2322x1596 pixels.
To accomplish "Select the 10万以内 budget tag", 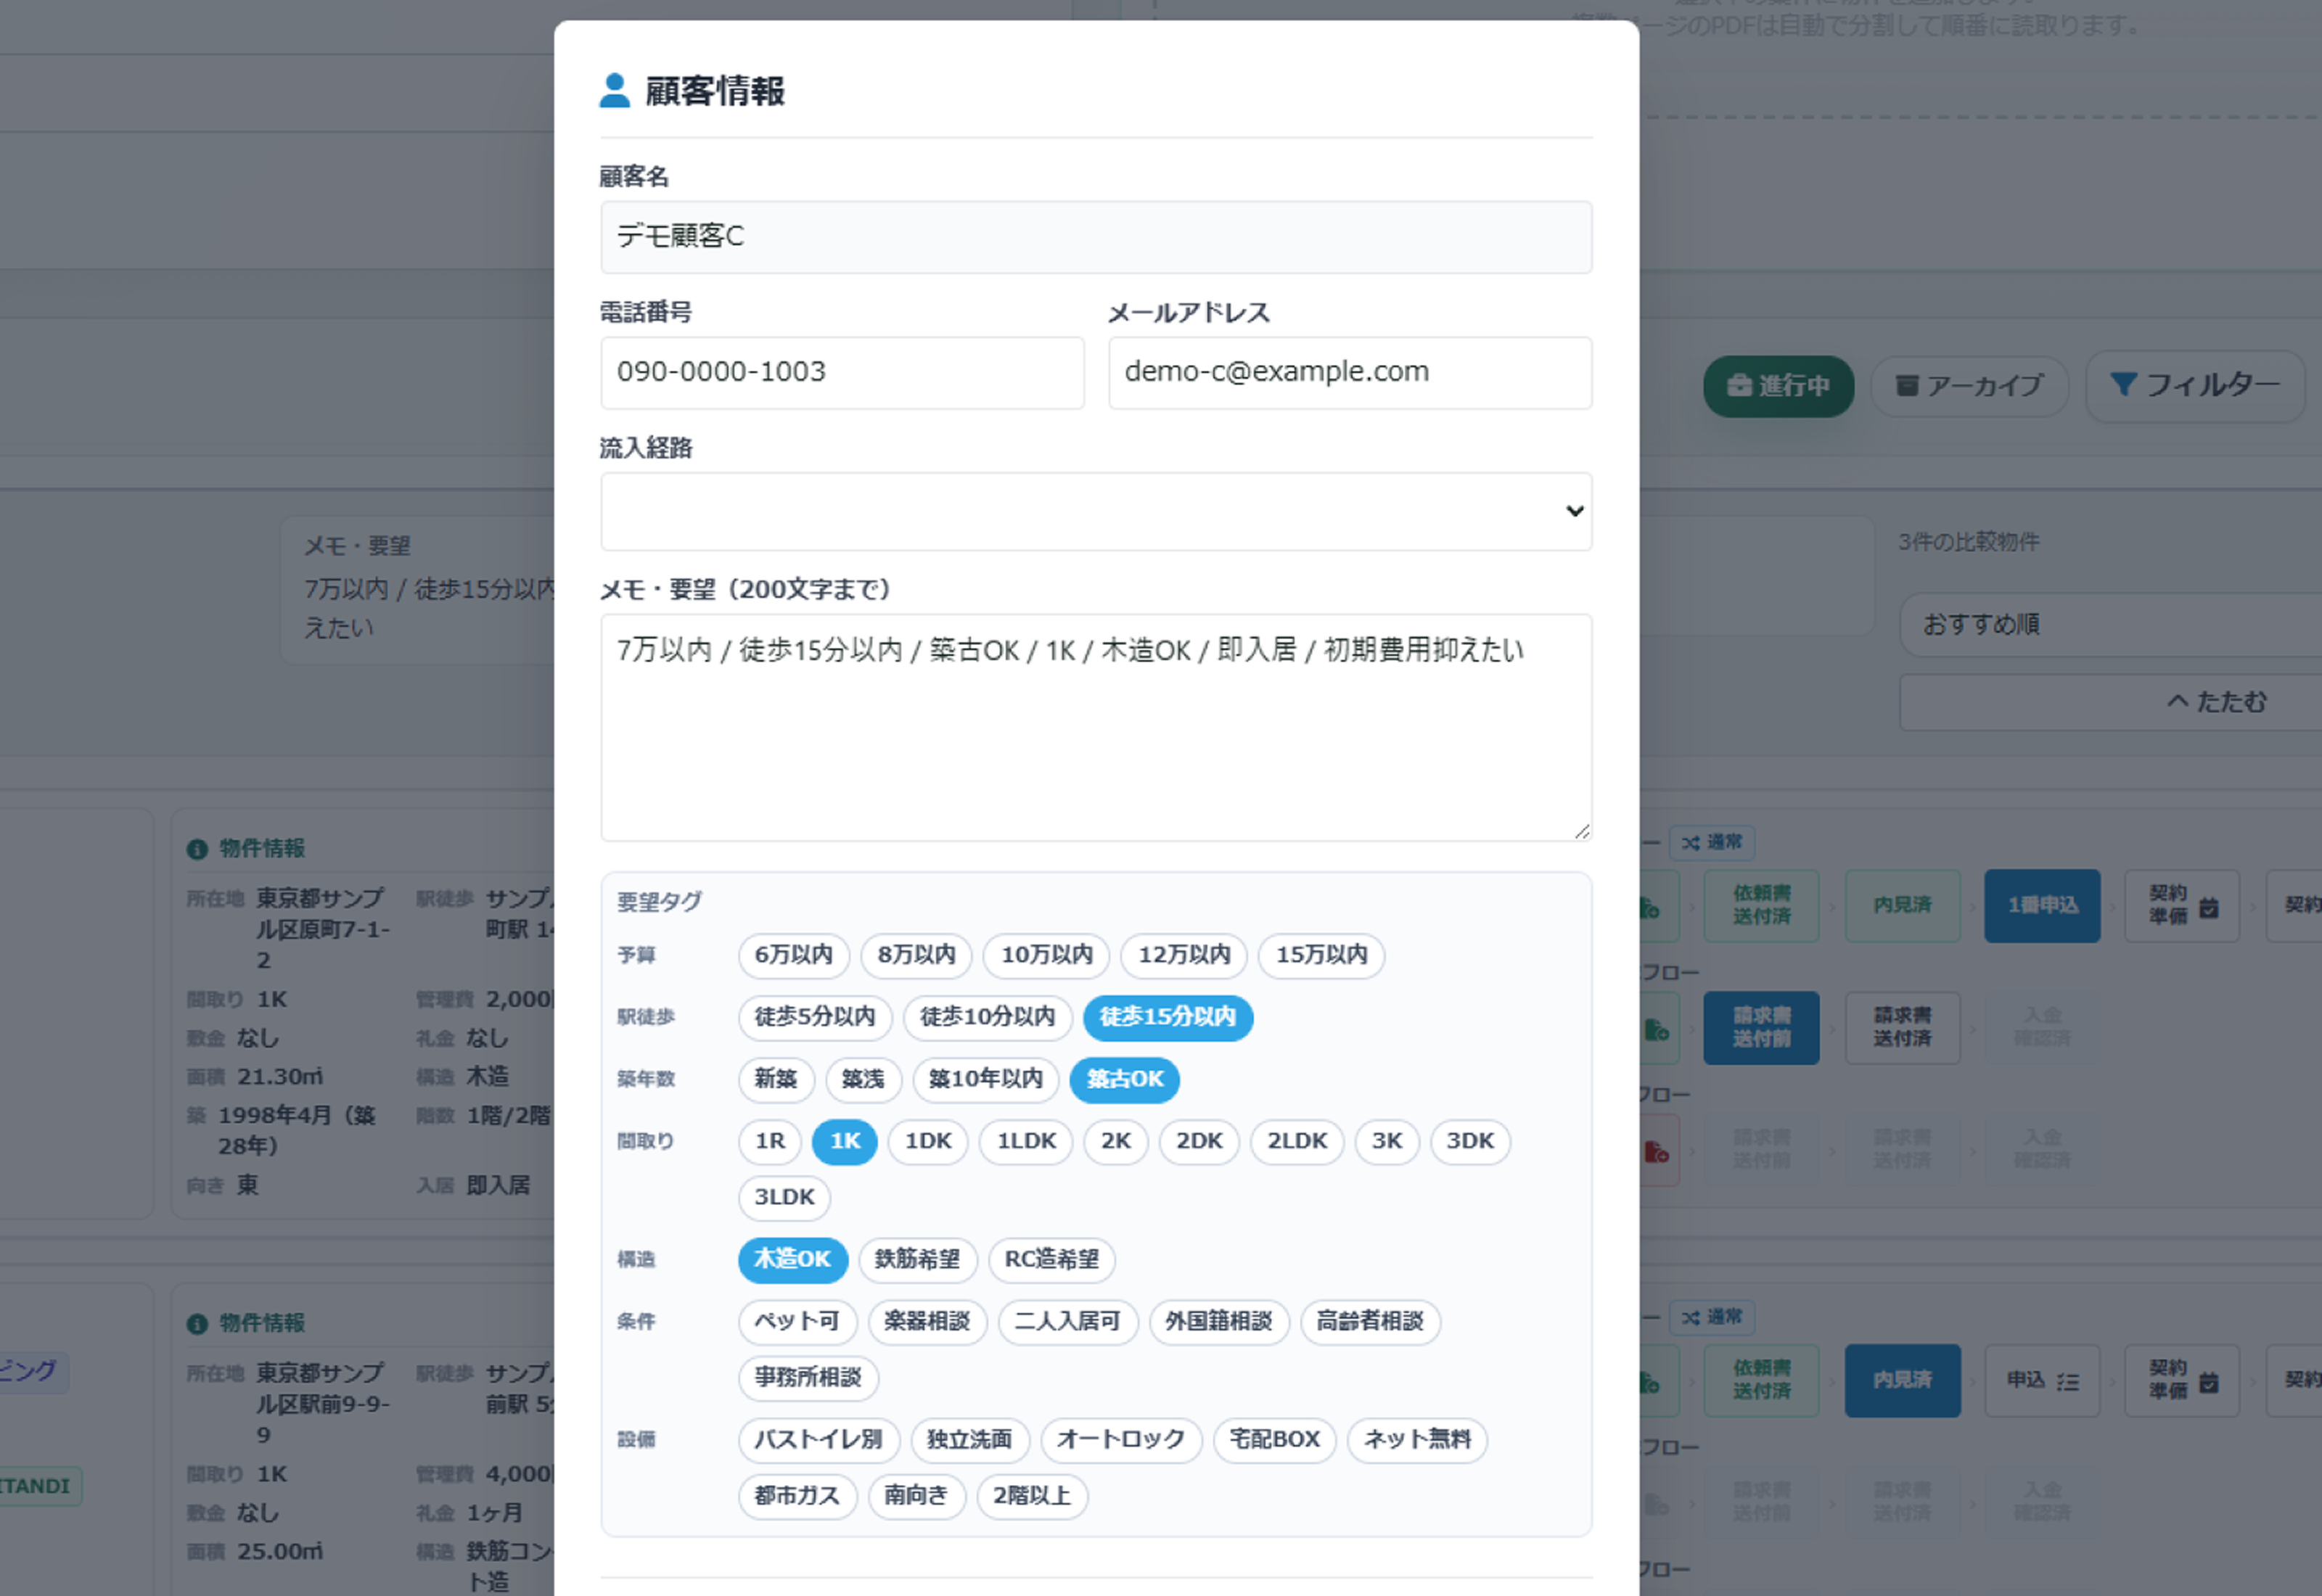I will 1046,955.
